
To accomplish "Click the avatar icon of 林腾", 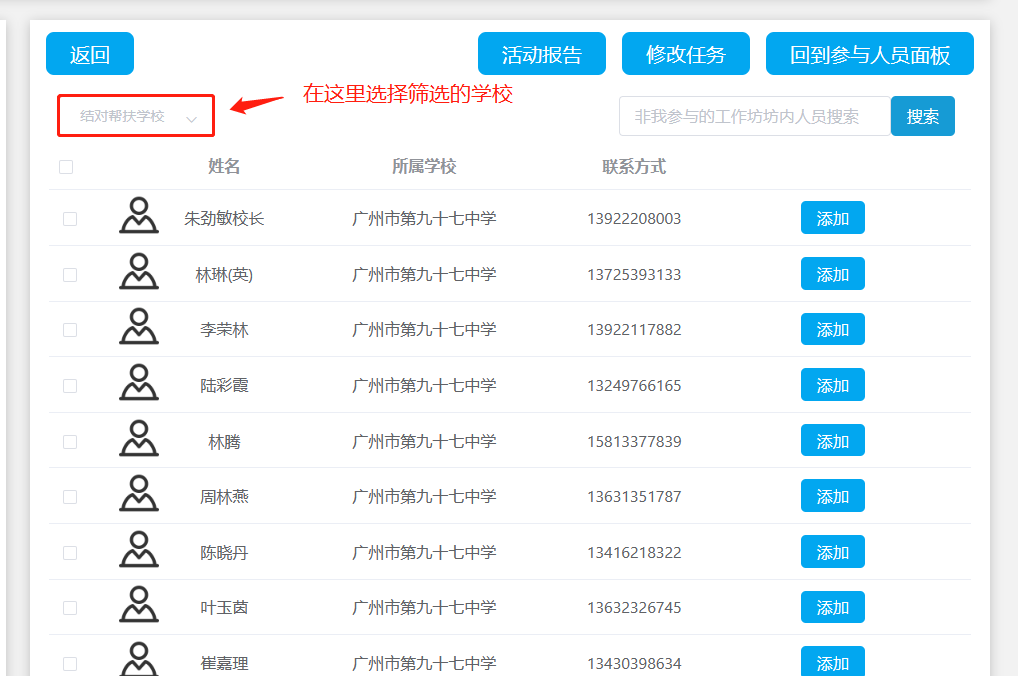I will pos(139,438).
